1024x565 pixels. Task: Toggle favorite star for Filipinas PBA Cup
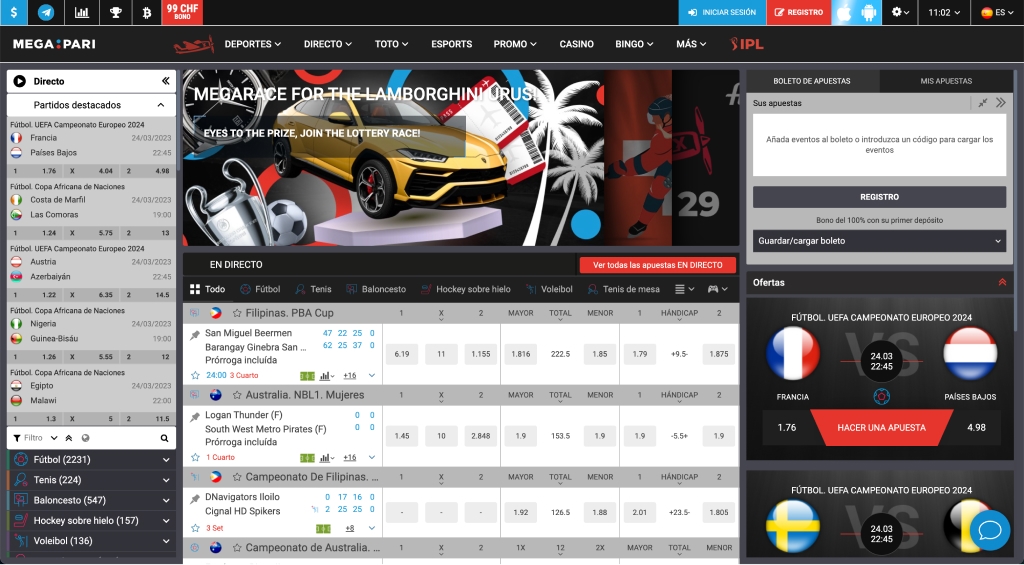click(x=237, y=313)
